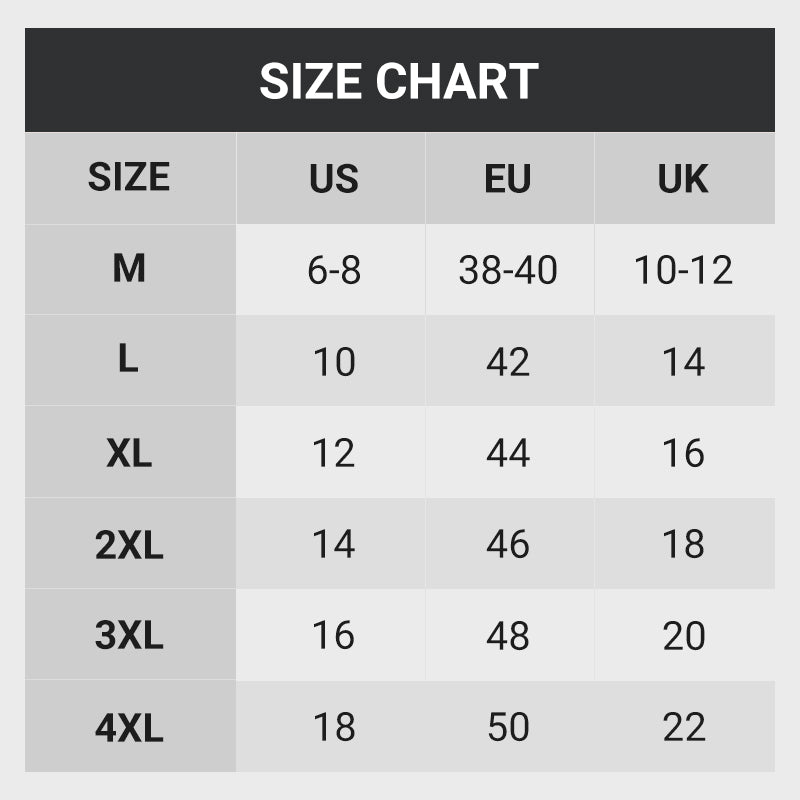Select the EU 38-40 cell
The height and width of the screenshot is (800, 800).
tap(508, 270)
